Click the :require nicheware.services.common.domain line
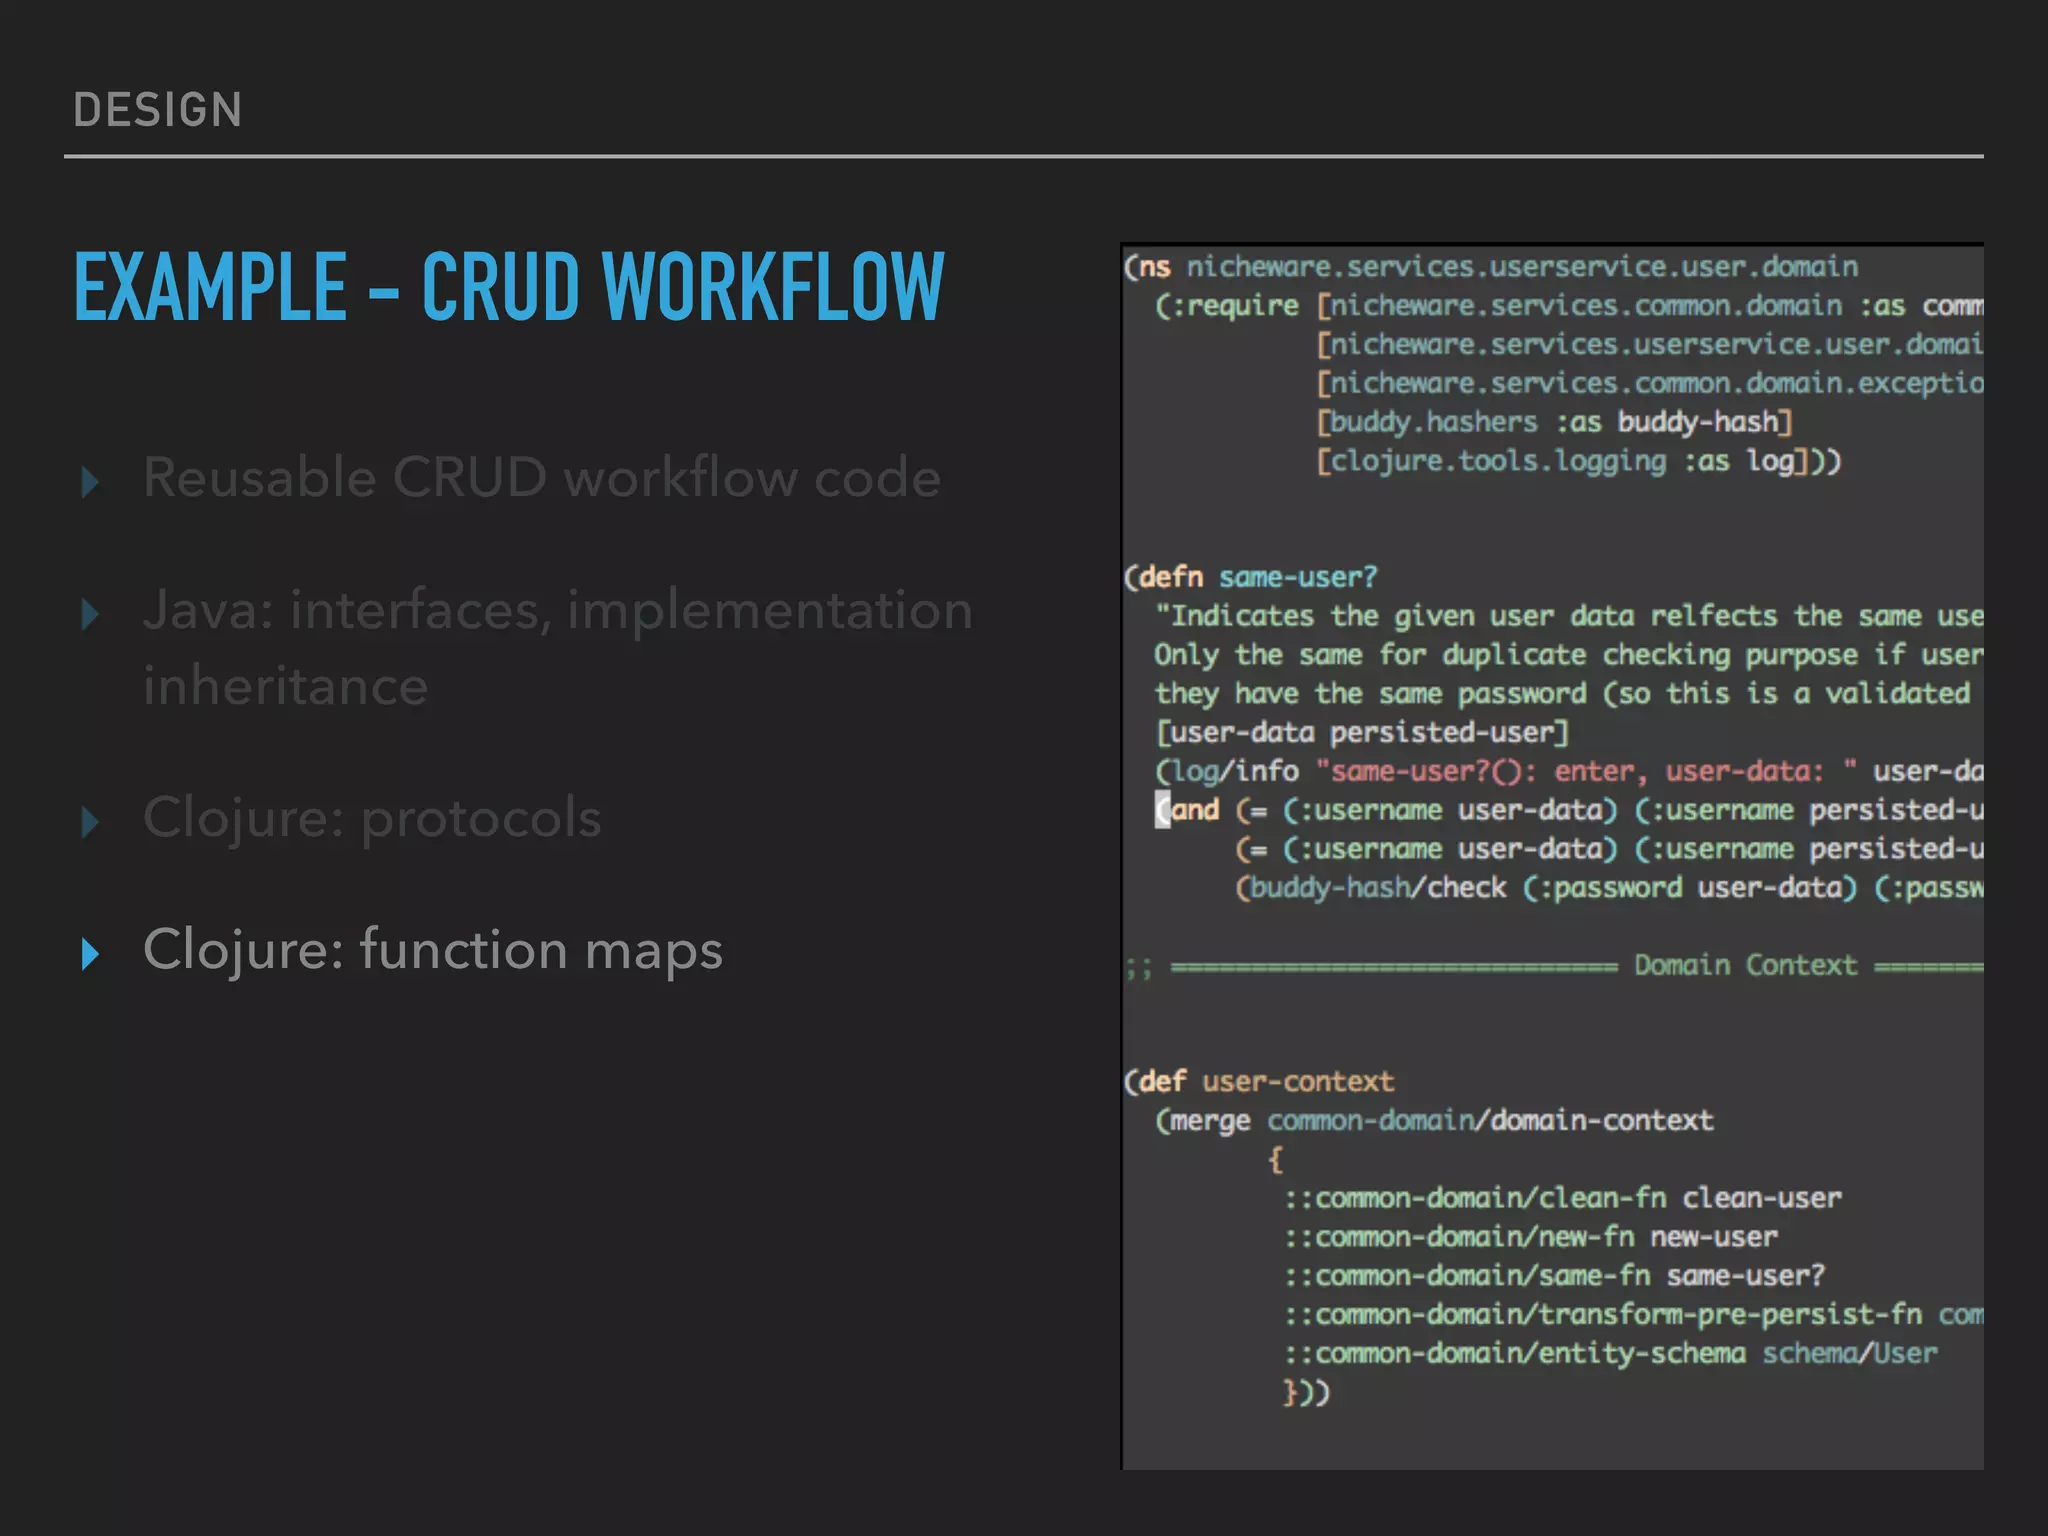 click(1569, 306)
